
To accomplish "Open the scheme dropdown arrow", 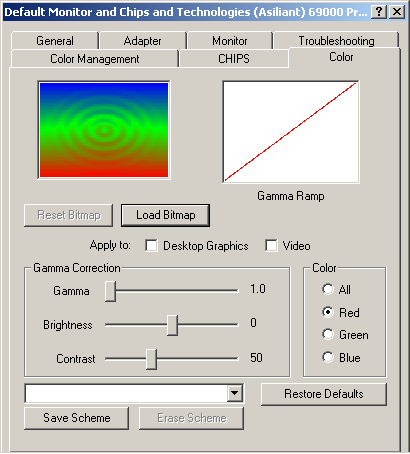I will tap(235, 393).
